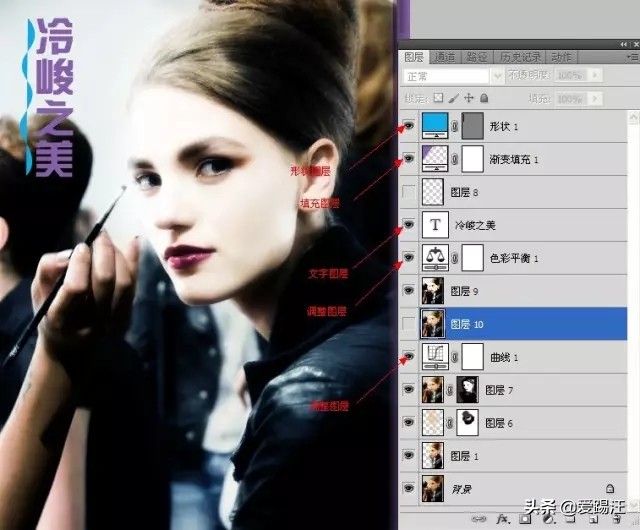Click the layer mask thumbnail of 图层 7

coord(467,390)
